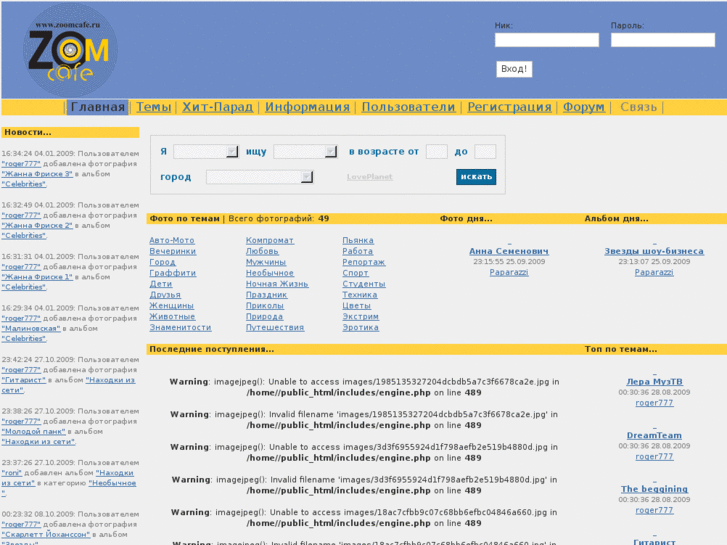
Task: Open the Знаменитости theme
Action: [x=180, y=327]
